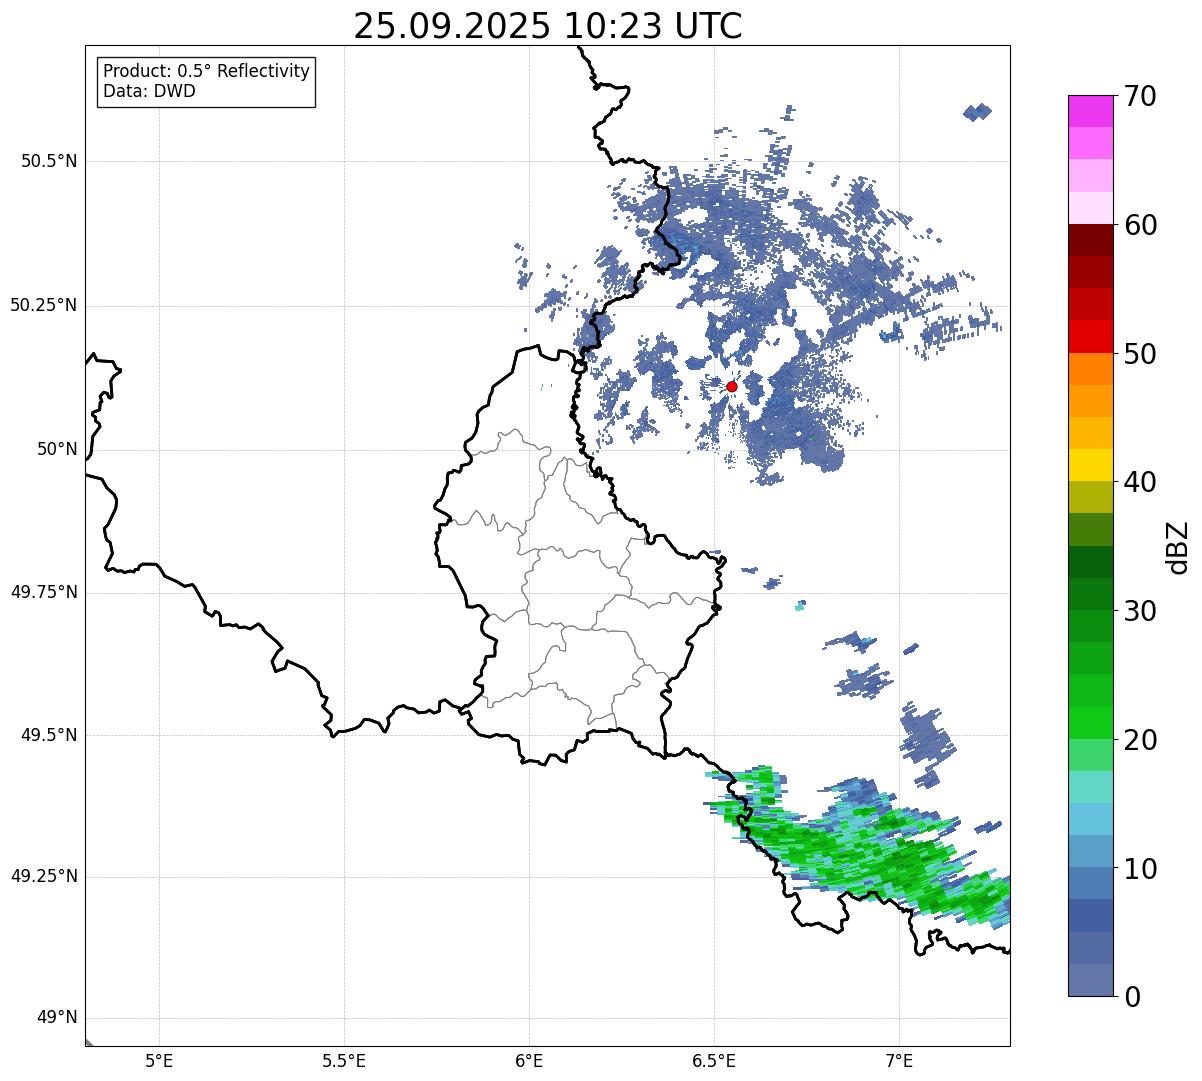The height and width of the screenshot is (1081, 1202).
Task: Click the 6.5°E longitude tick label
Action: pyautogui.click(x=714, y=1060)
